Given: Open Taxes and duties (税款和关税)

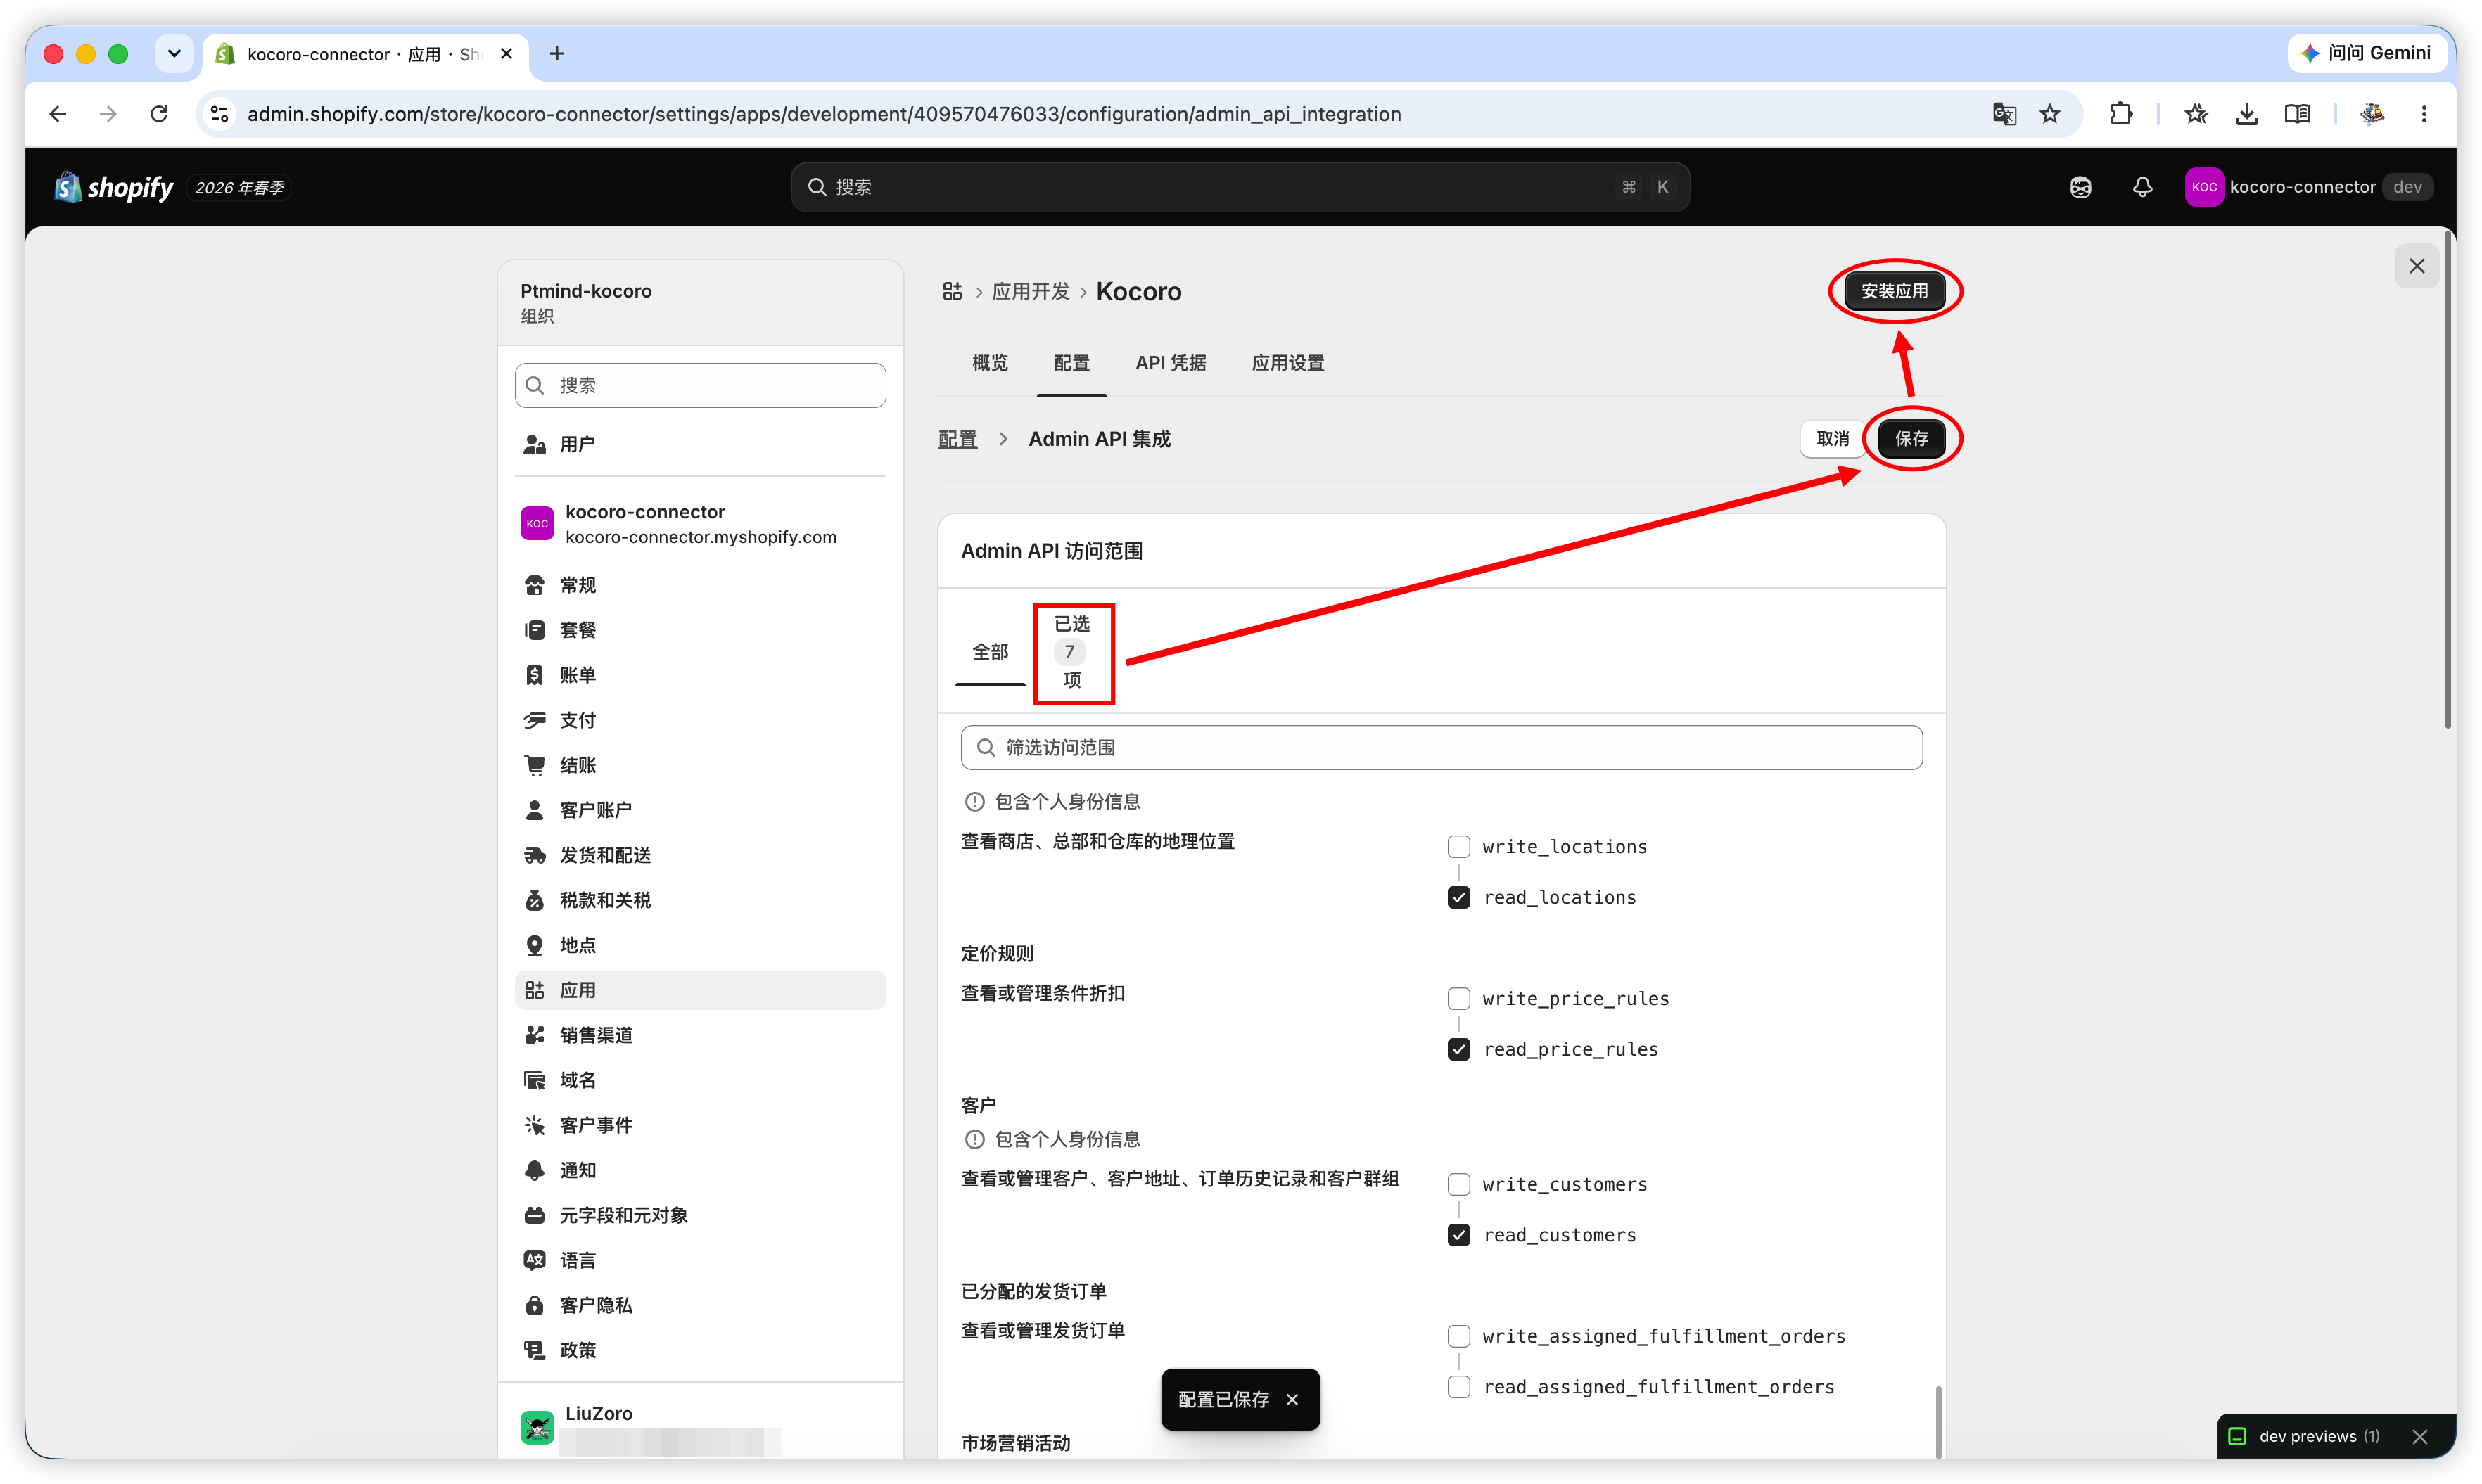Looking at the screenshot, I should pos(700,900).
